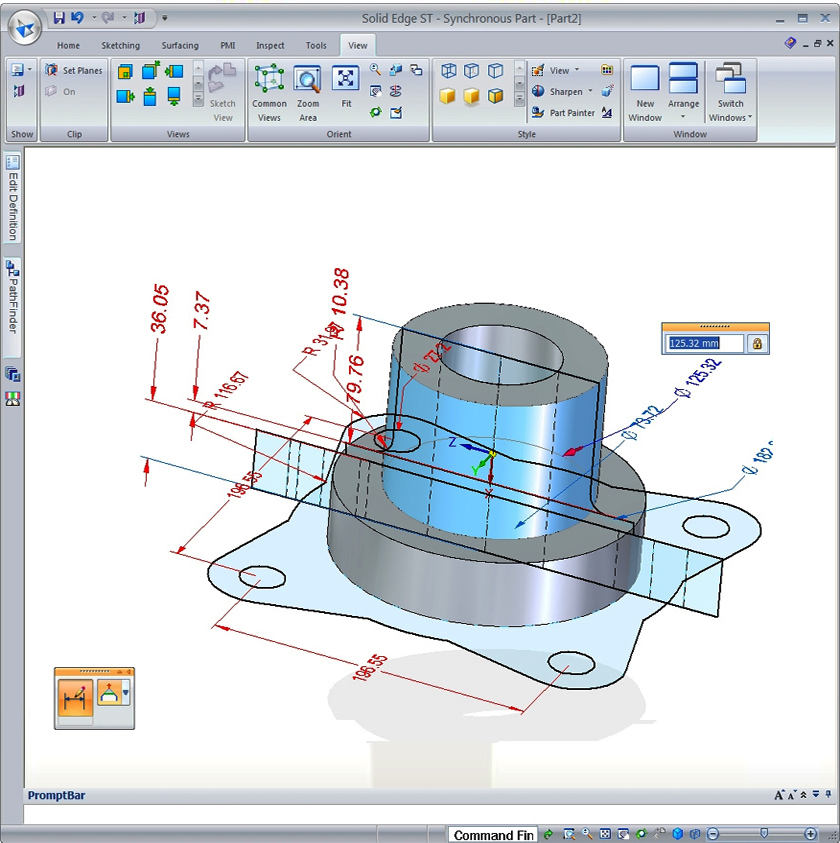Image resolution: width=840 pixels, height=843 pixels.
Task: Click the text style icon beside Part Painter
Action: 607,112
